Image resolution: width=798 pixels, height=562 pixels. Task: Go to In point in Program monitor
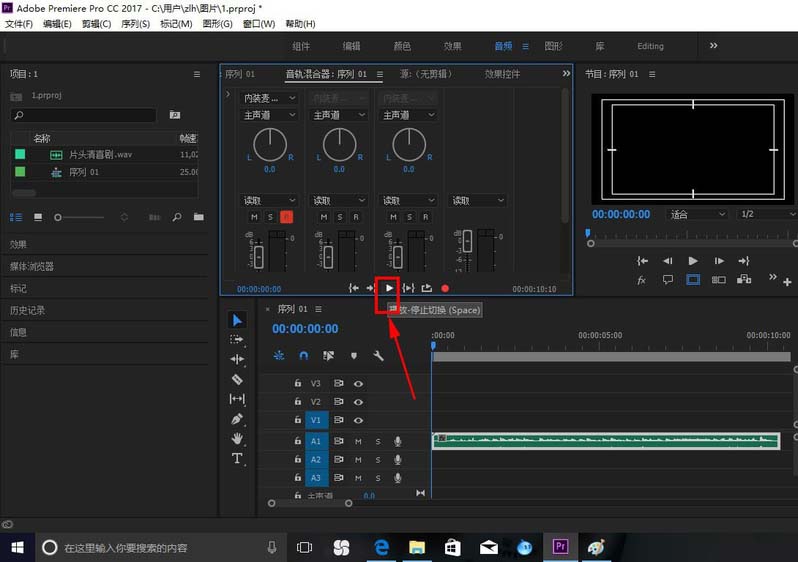(x=642, y=261)
